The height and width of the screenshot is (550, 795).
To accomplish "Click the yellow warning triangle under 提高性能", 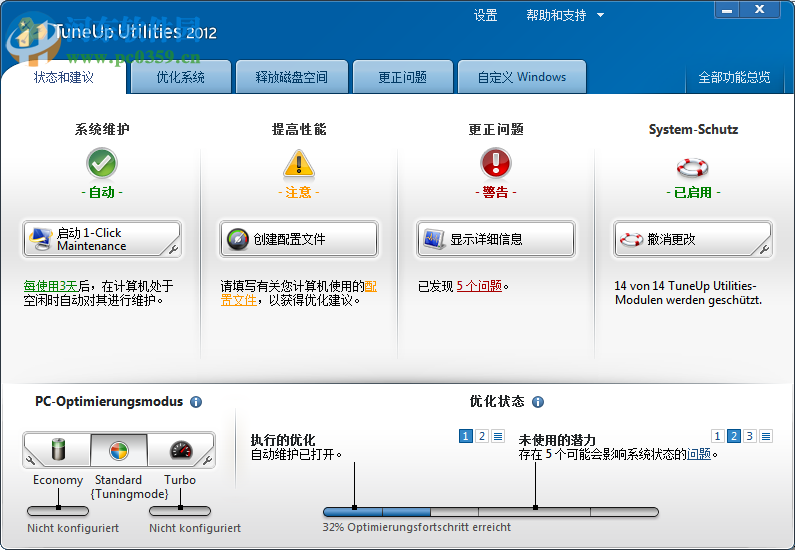I will click(299, 164).
